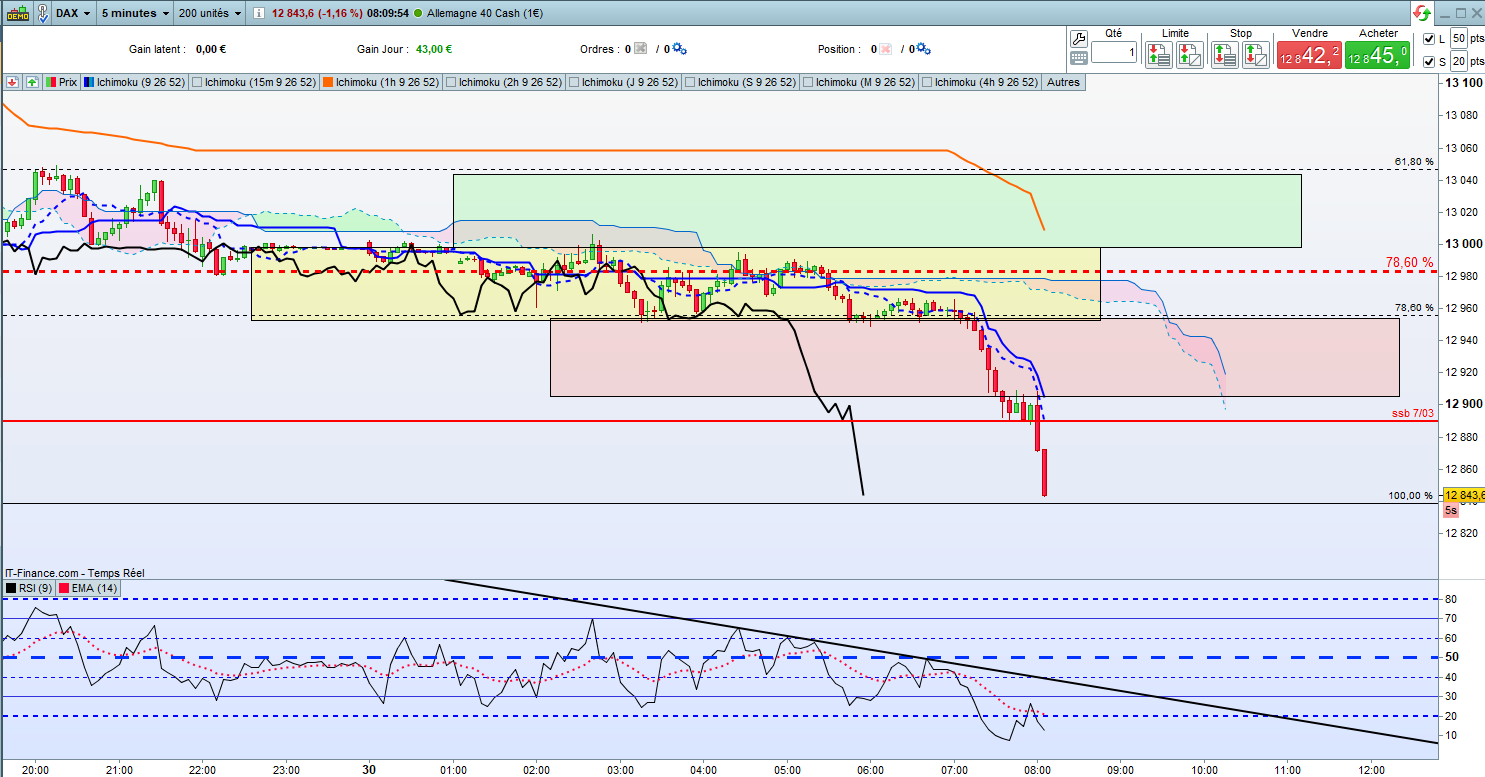Click the Position label in the summary bar
Image resolution: width=1485 pixels, height=777 pixels.
coord(839,49)
